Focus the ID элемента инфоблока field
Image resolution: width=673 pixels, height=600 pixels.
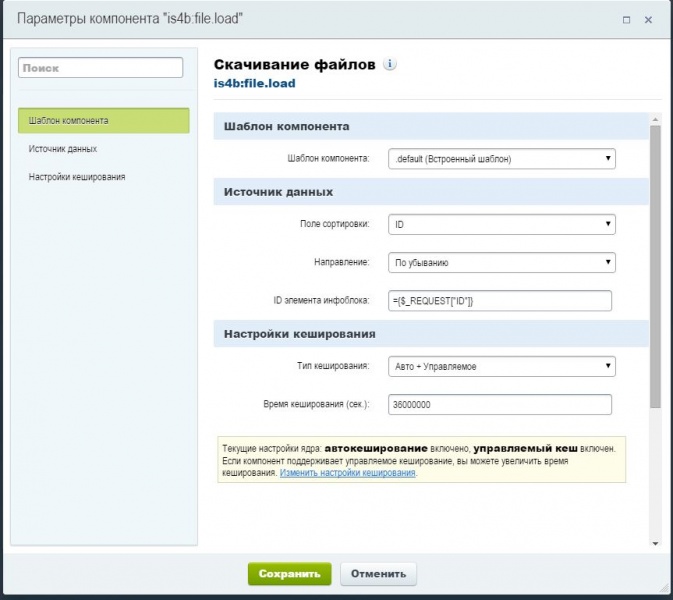499,301
